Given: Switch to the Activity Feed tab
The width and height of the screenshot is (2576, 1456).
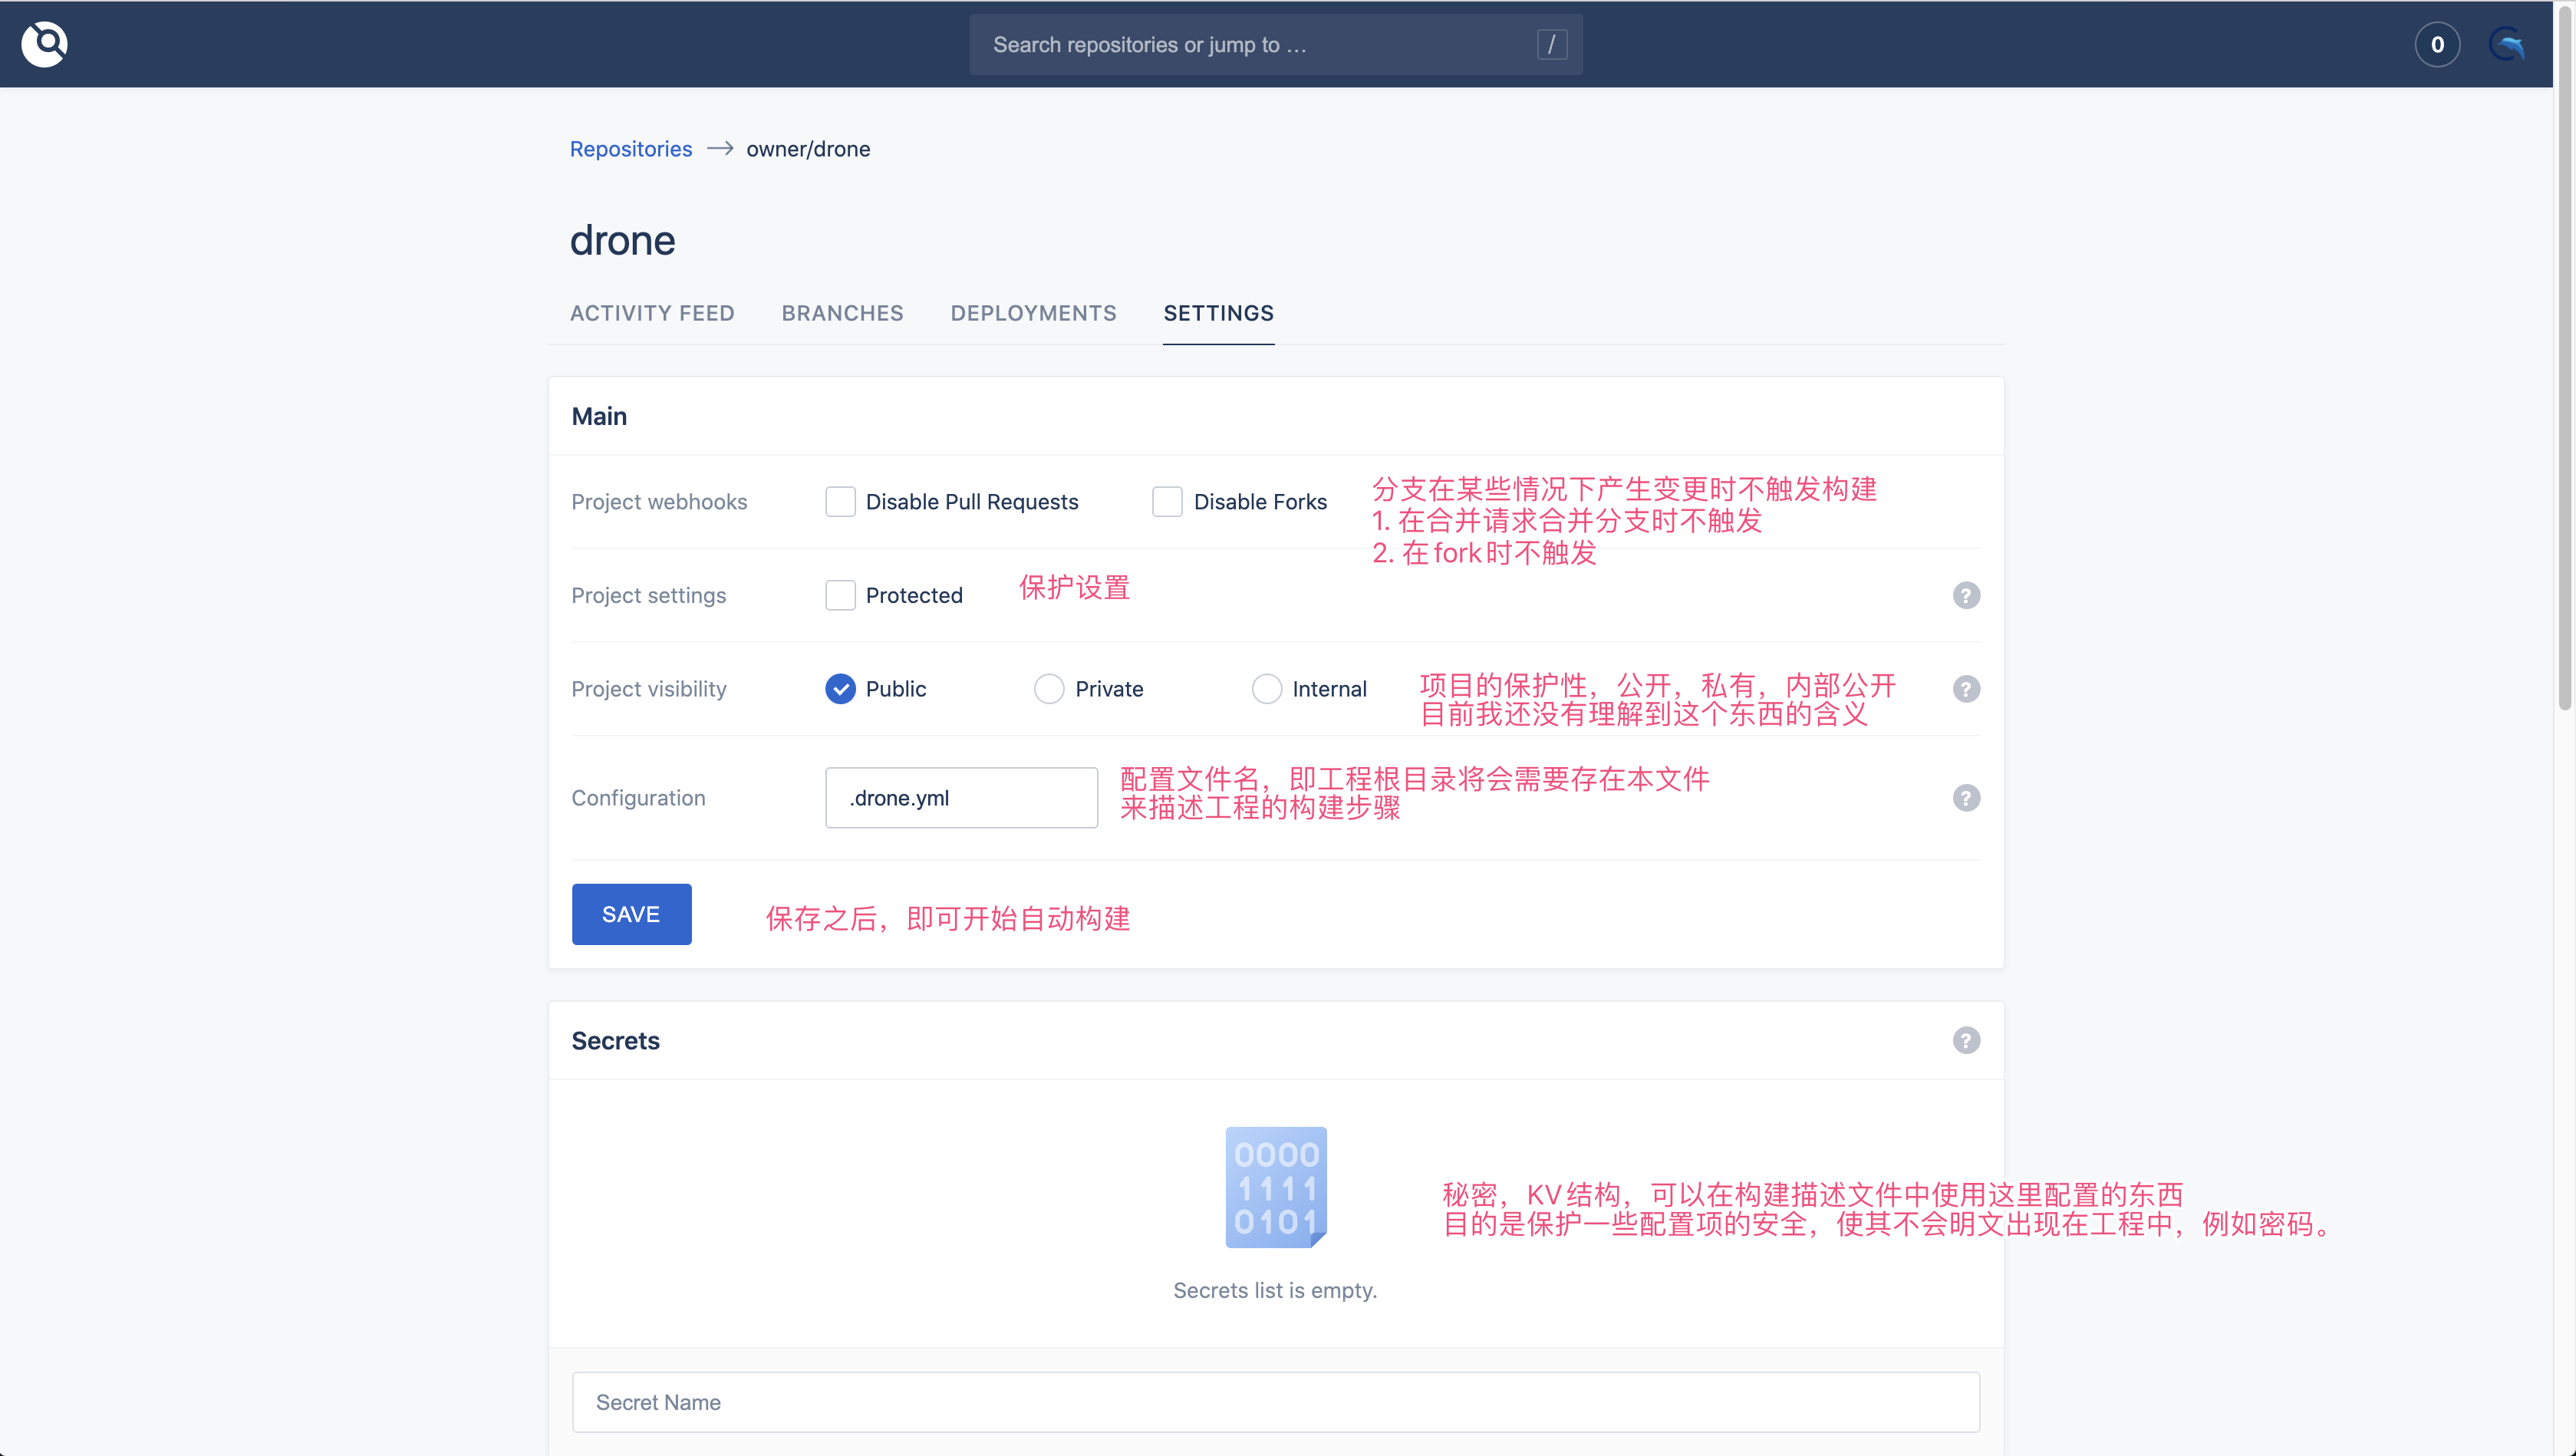Looking at the screenshot, I should point(652,313).
